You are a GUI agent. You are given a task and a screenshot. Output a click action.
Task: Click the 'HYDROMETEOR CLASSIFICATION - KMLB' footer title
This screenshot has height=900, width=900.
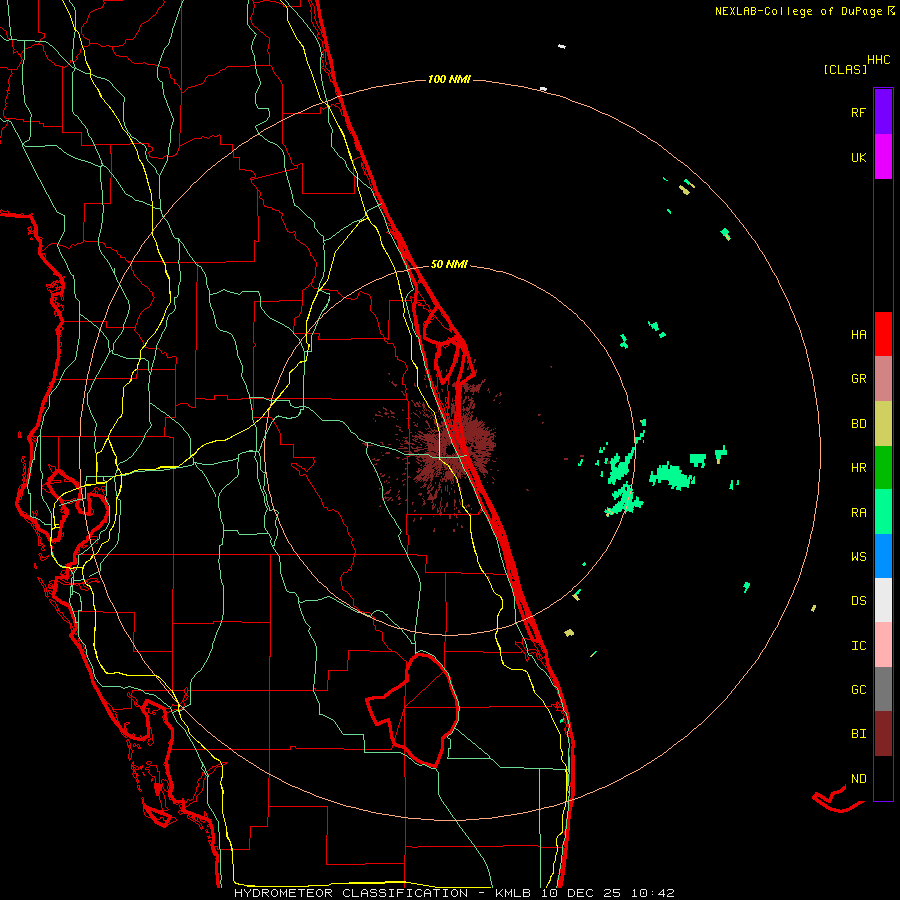(x=382, y=893)
